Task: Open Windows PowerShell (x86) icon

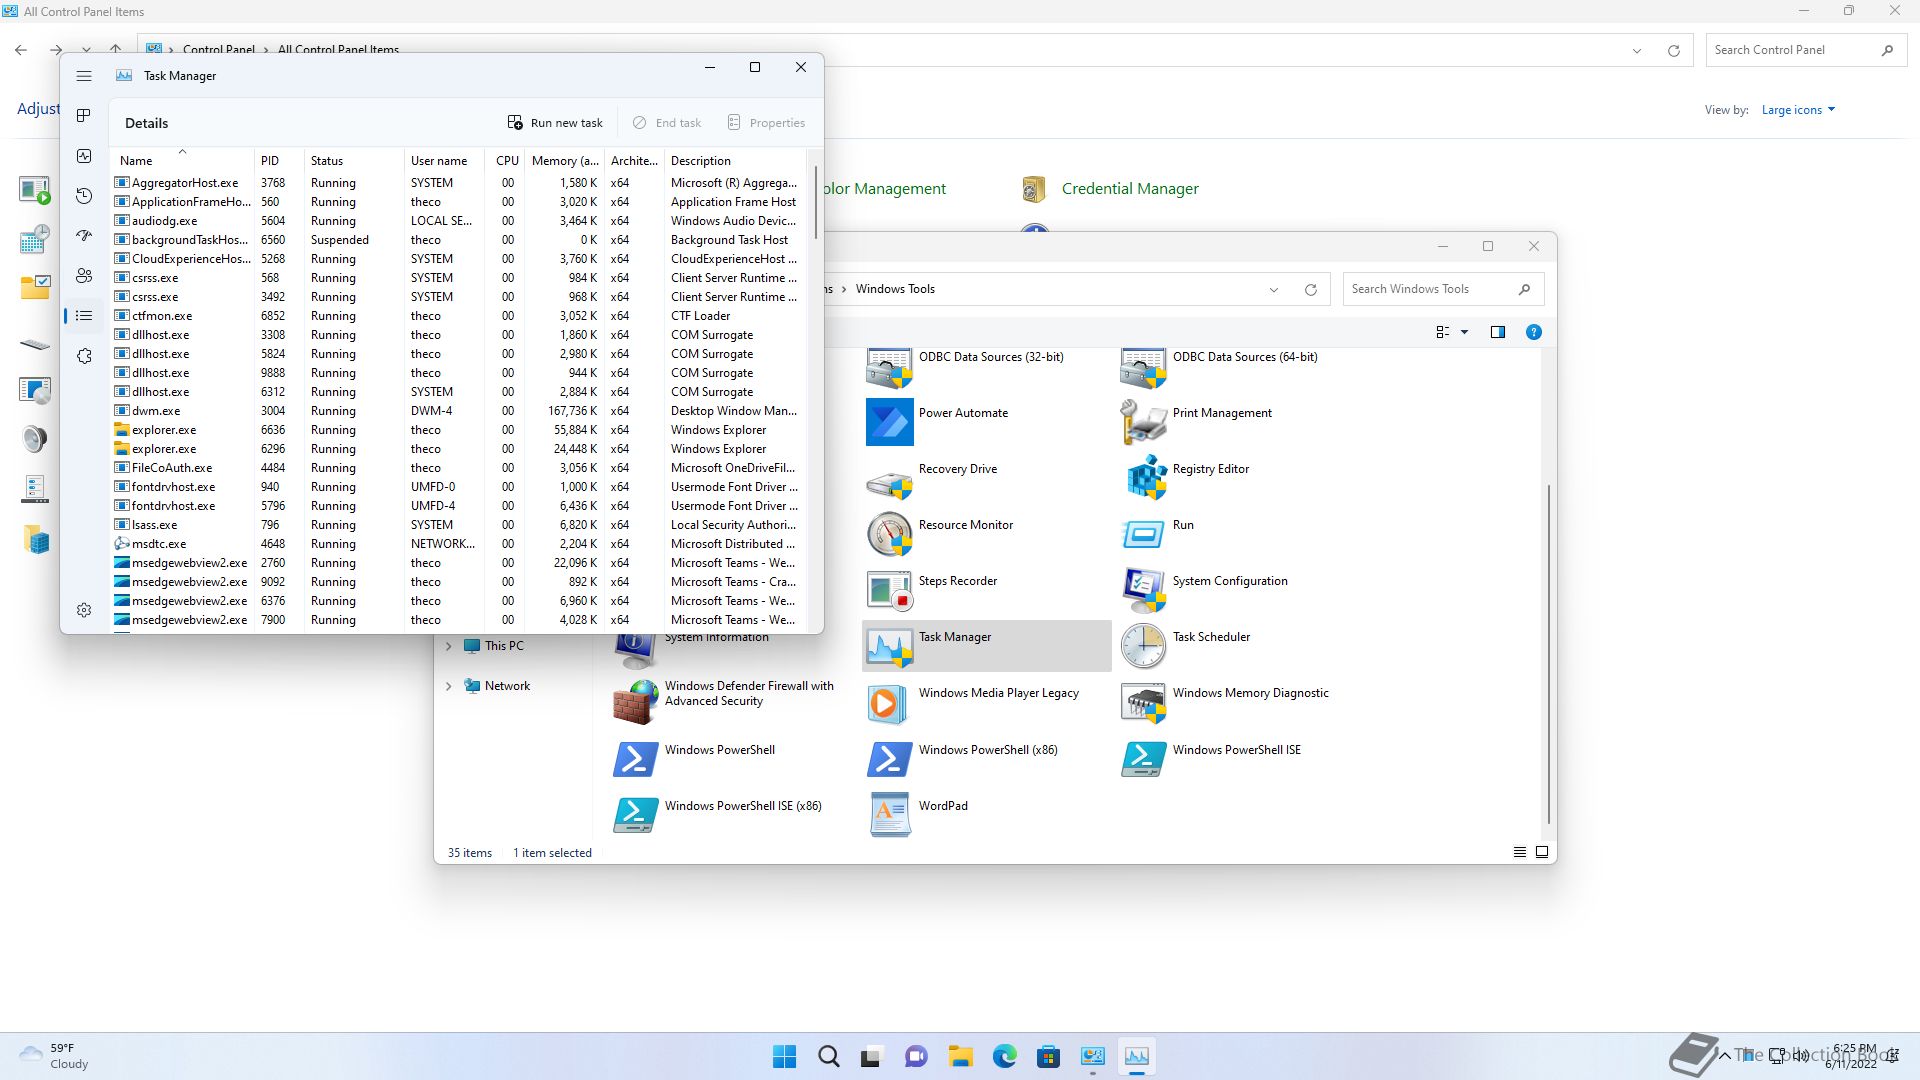Action: (x=889, y=758)
